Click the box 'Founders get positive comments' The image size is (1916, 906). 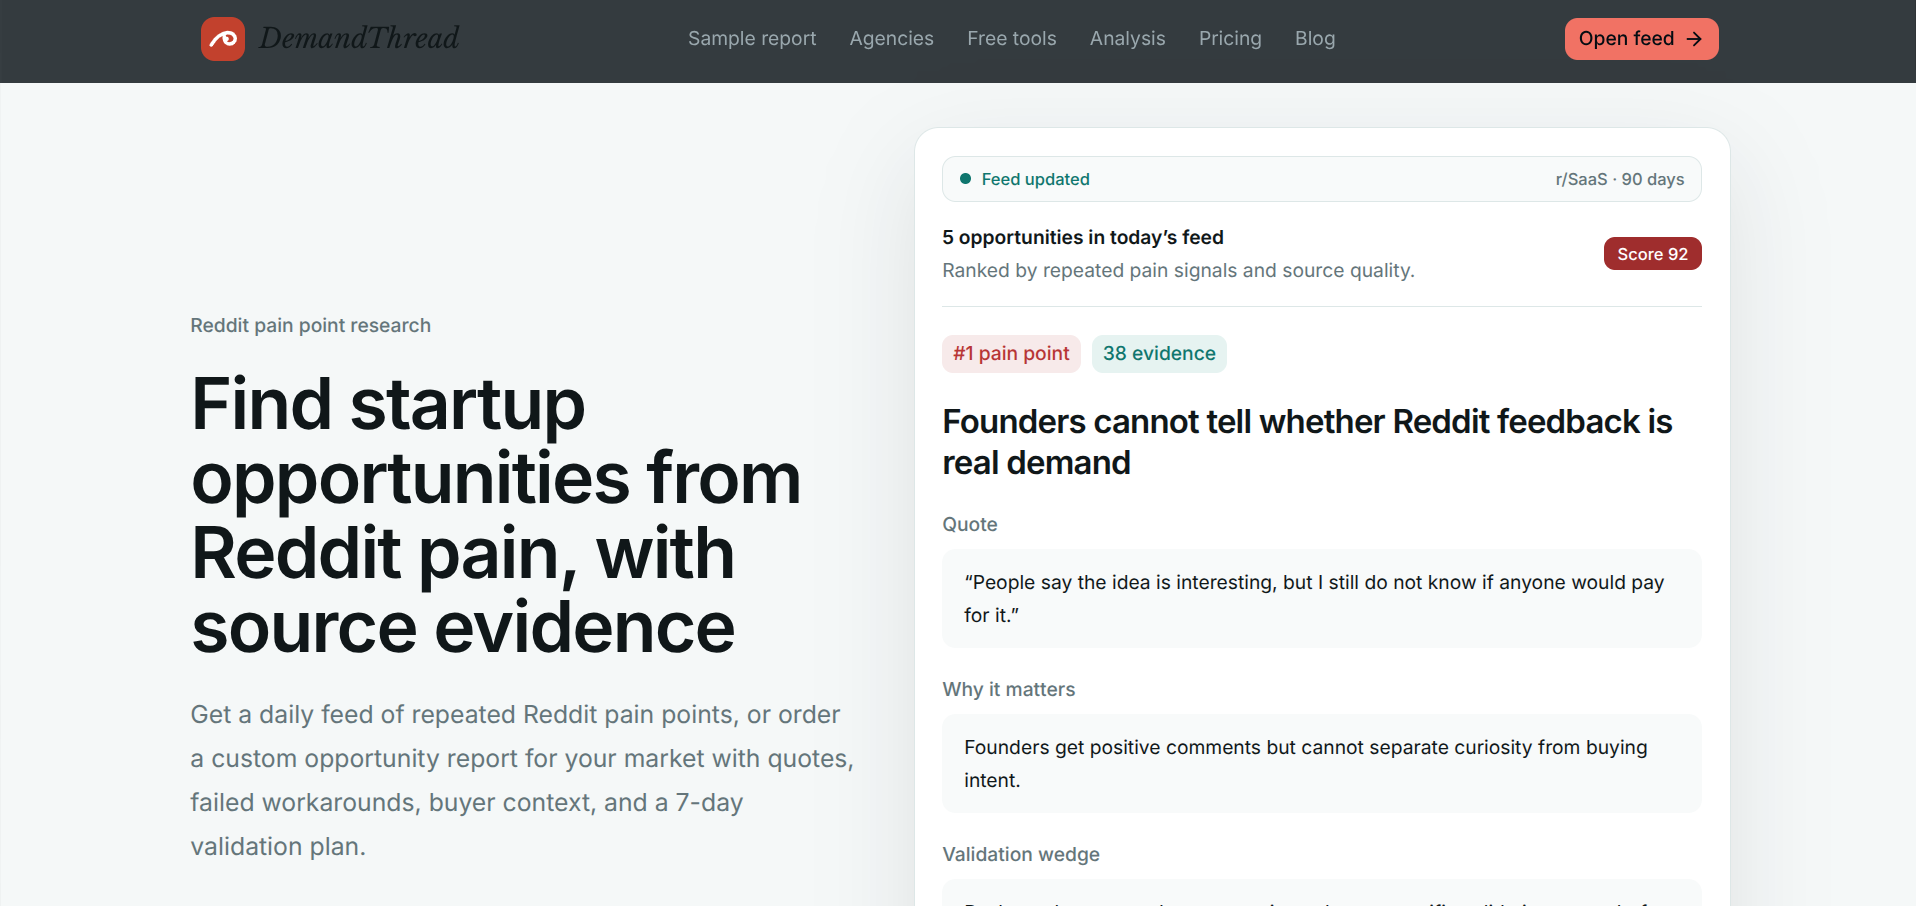(x=1321, y=763)
